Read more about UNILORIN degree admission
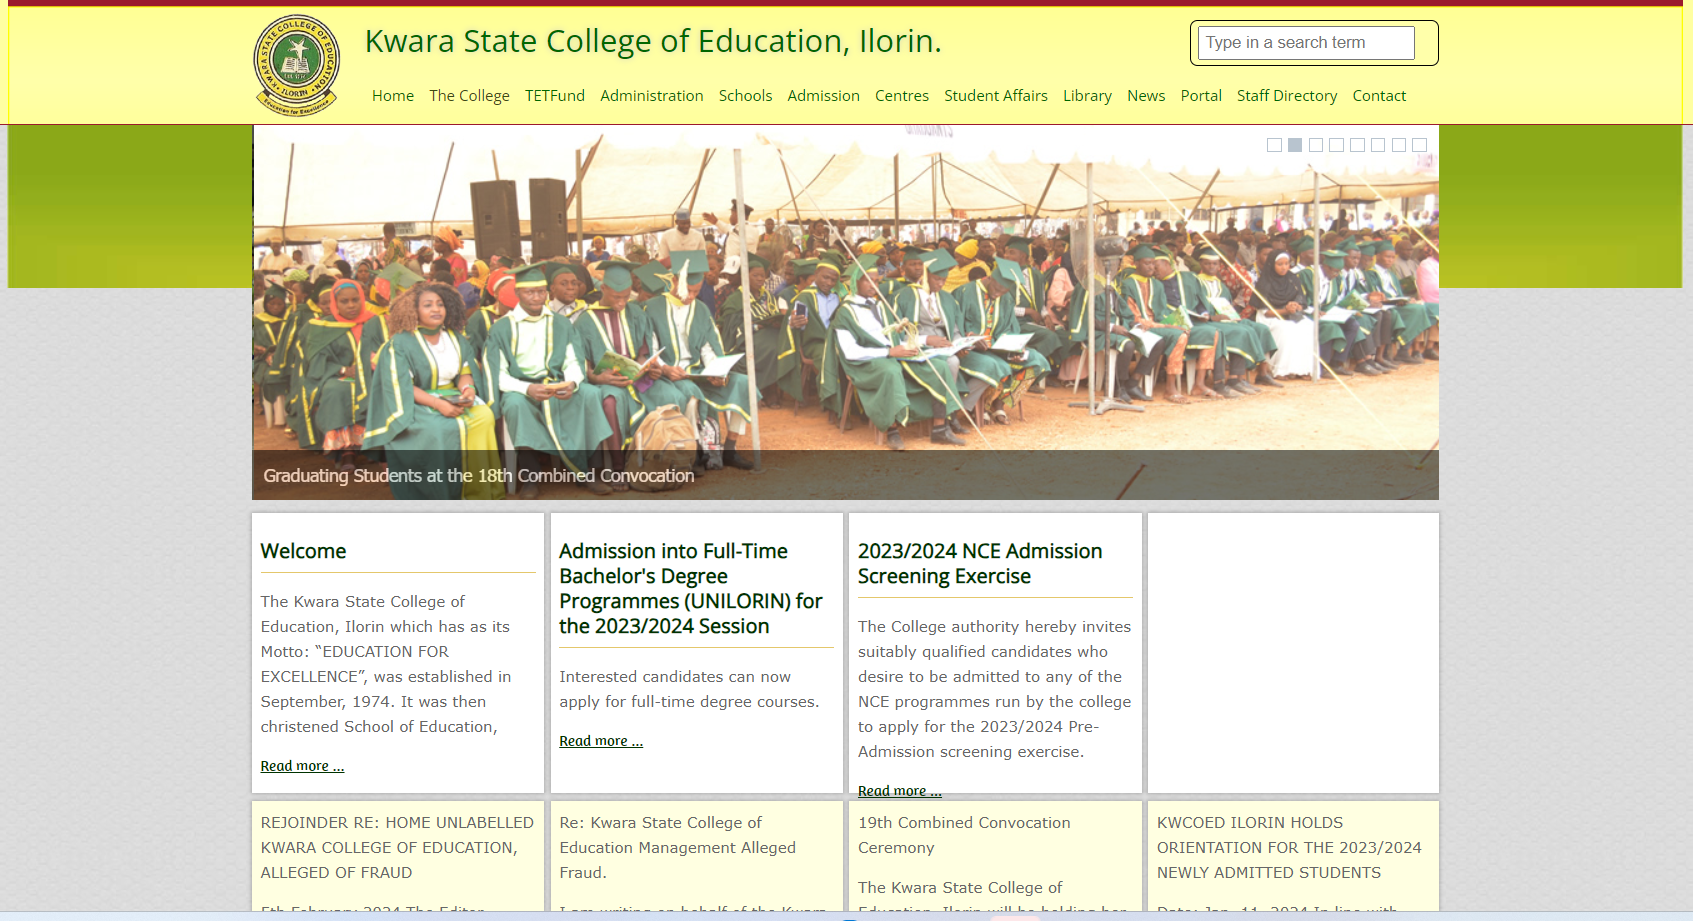Image resolution: width=1693 pixels, height=921 pixels. coord(600,741)
